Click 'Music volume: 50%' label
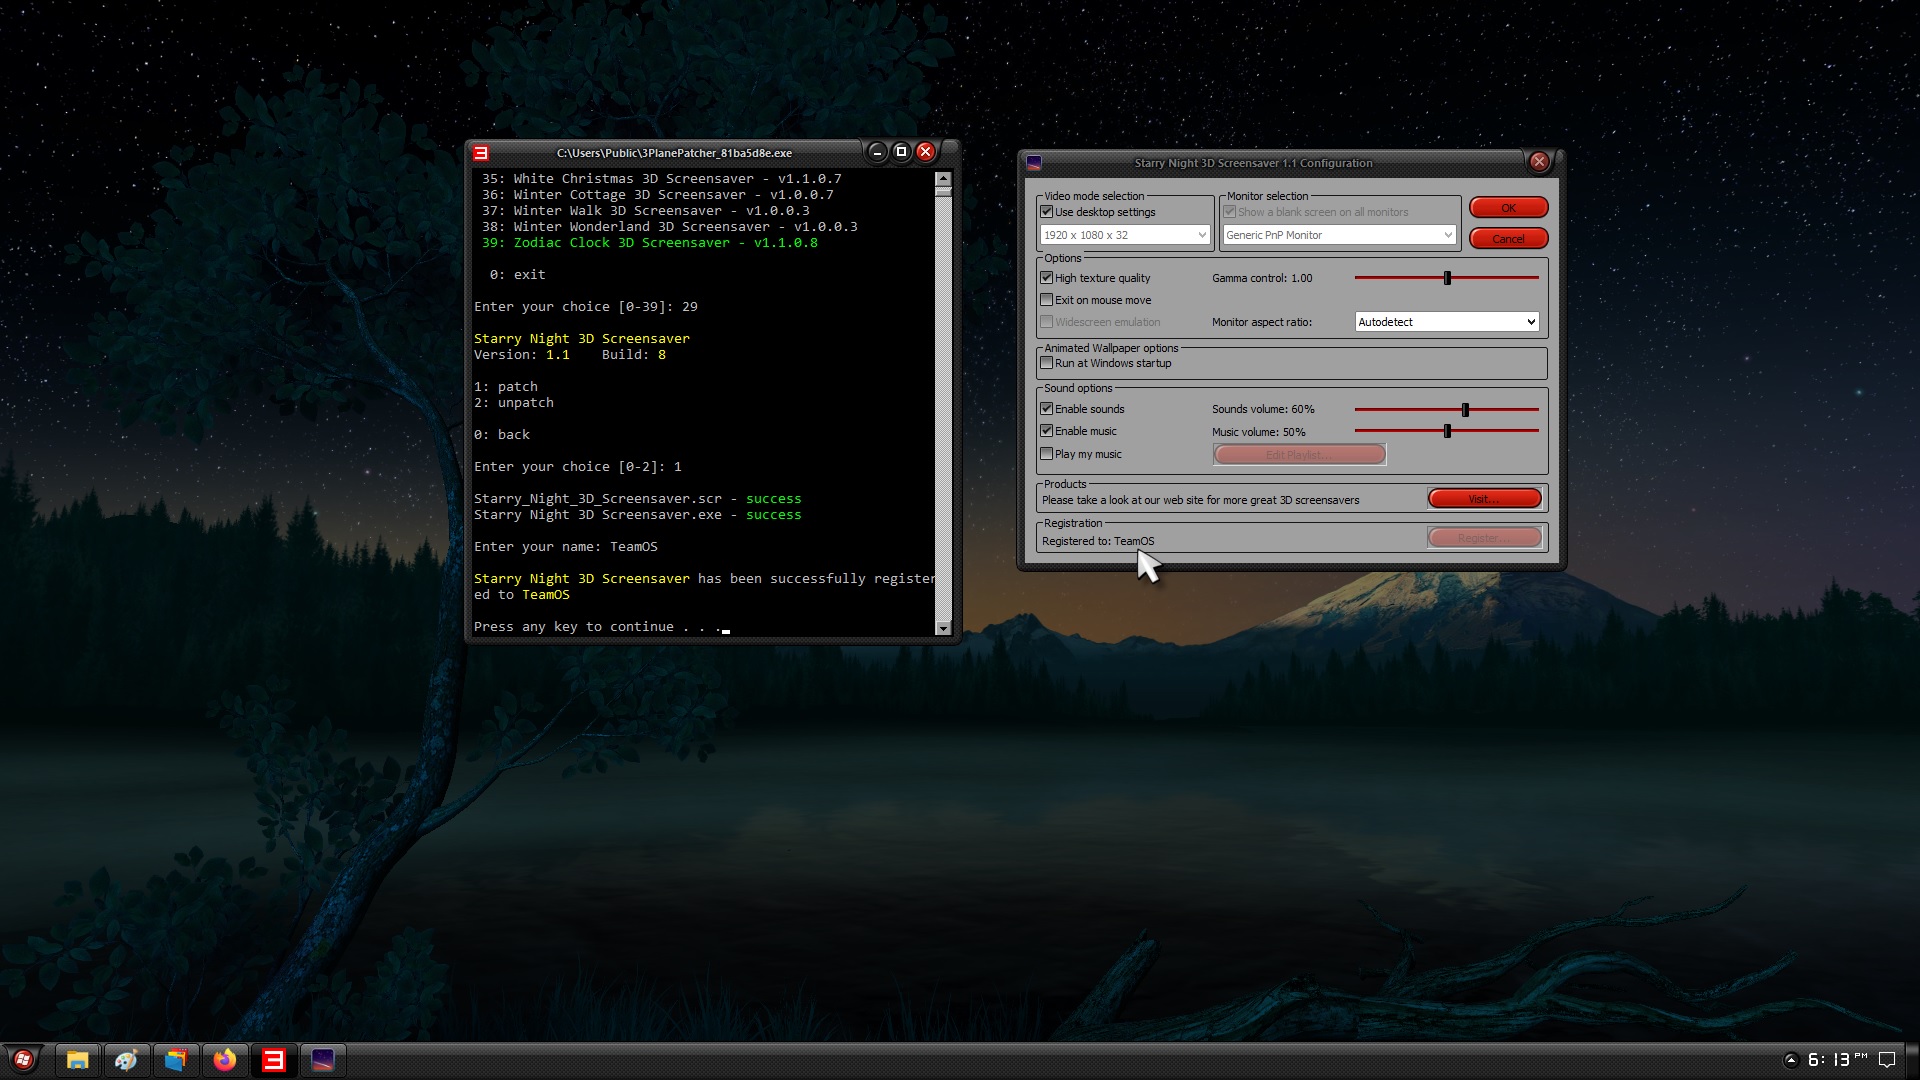Viewport: 1920px width, 1080px height. 1259,432
